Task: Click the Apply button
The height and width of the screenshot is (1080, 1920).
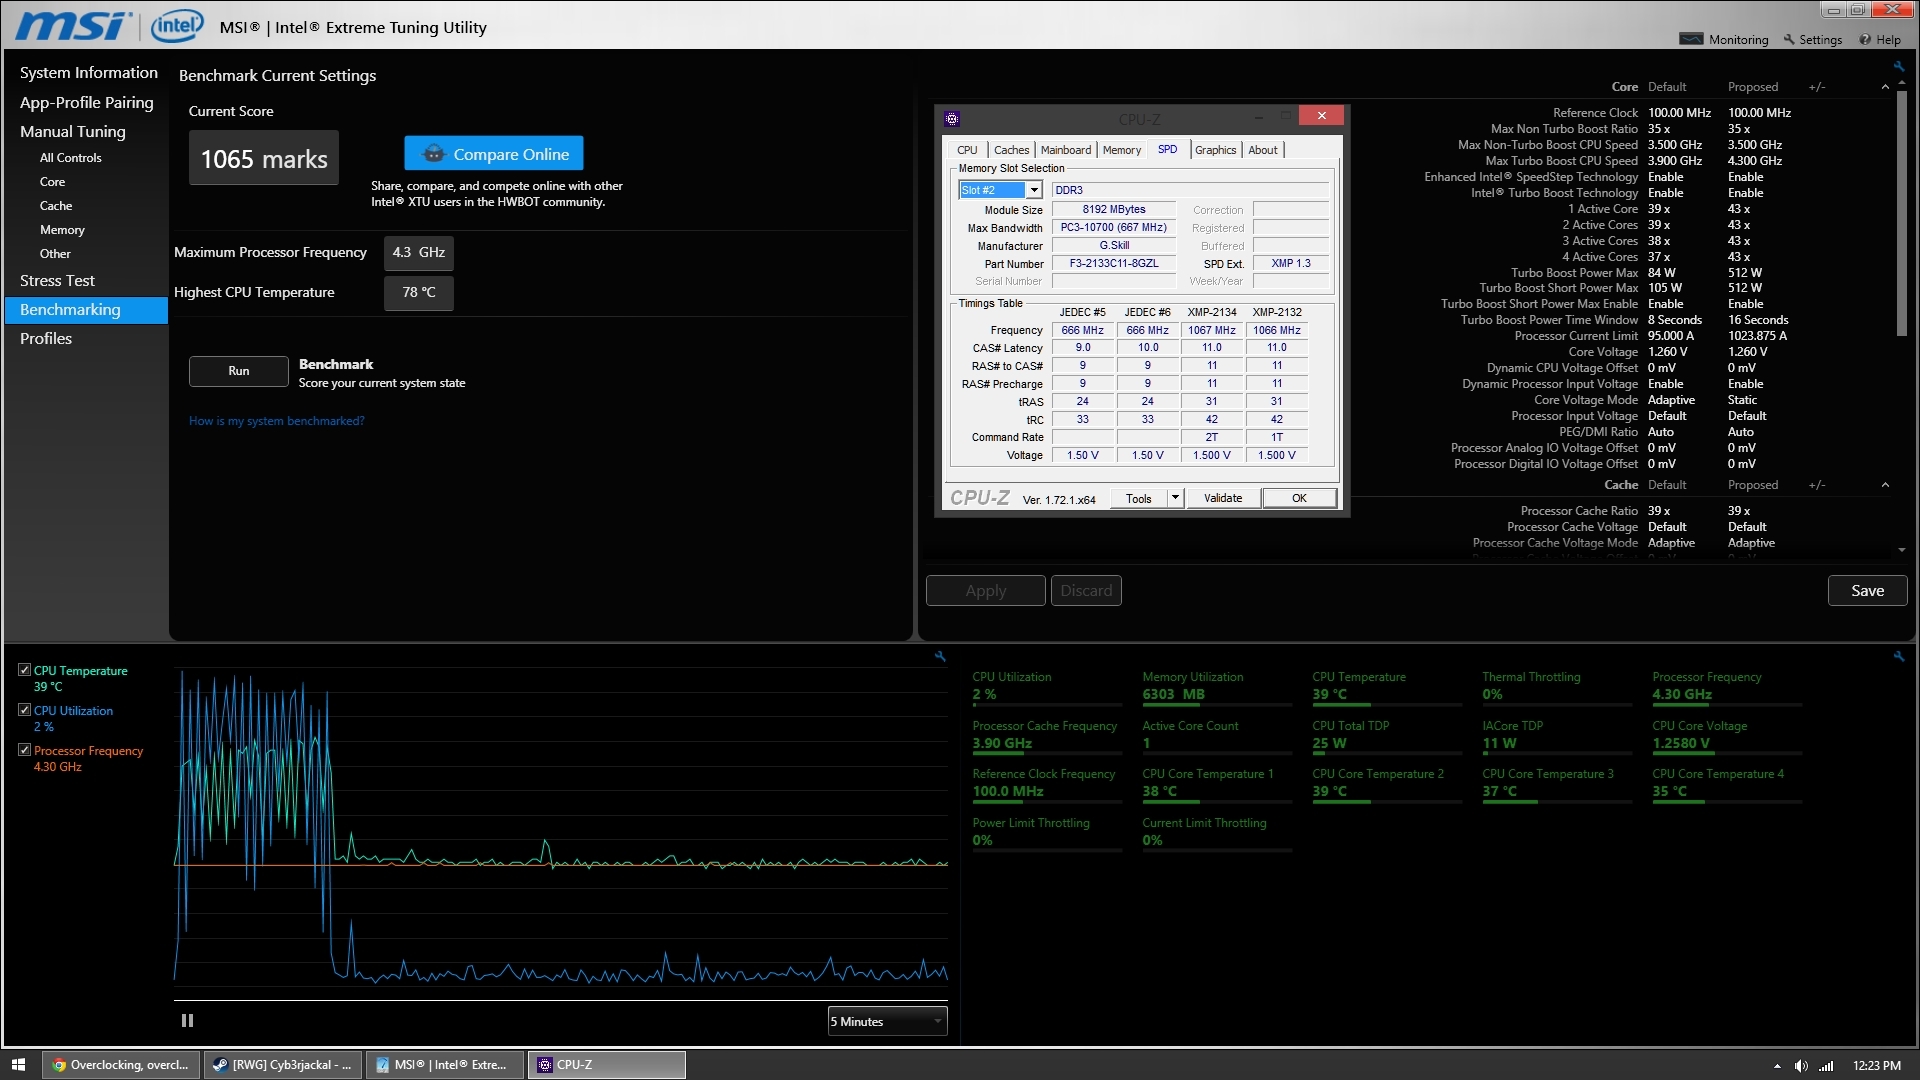Action: coord(986,591)
